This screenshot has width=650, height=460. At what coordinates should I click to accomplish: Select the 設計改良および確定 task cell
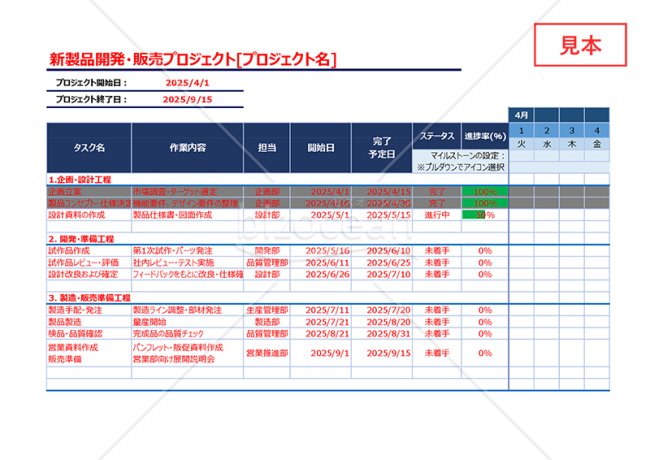pos(89,274)
